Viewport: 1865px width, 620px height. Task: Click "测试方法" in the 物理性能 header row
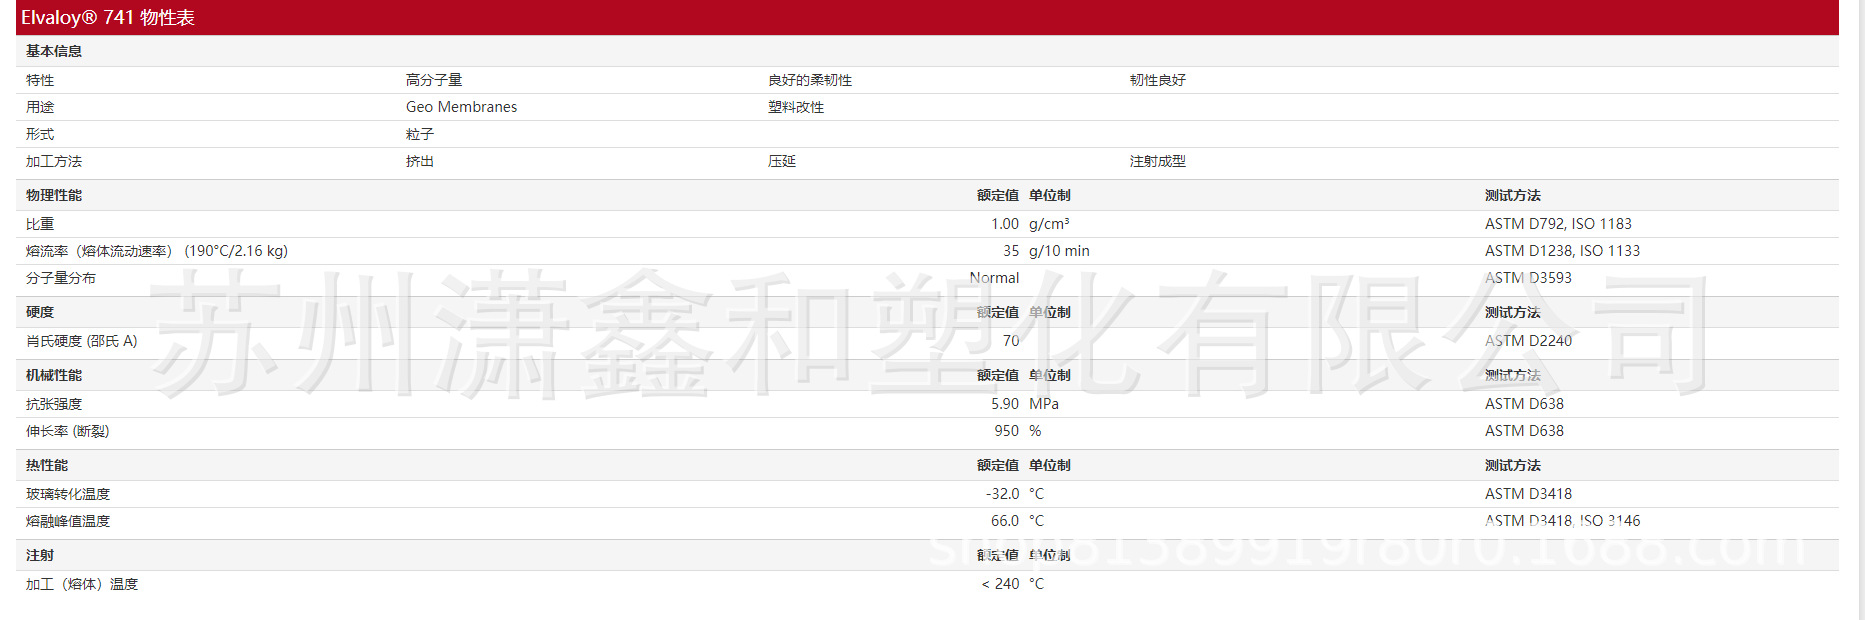[x=1513, y=195]
